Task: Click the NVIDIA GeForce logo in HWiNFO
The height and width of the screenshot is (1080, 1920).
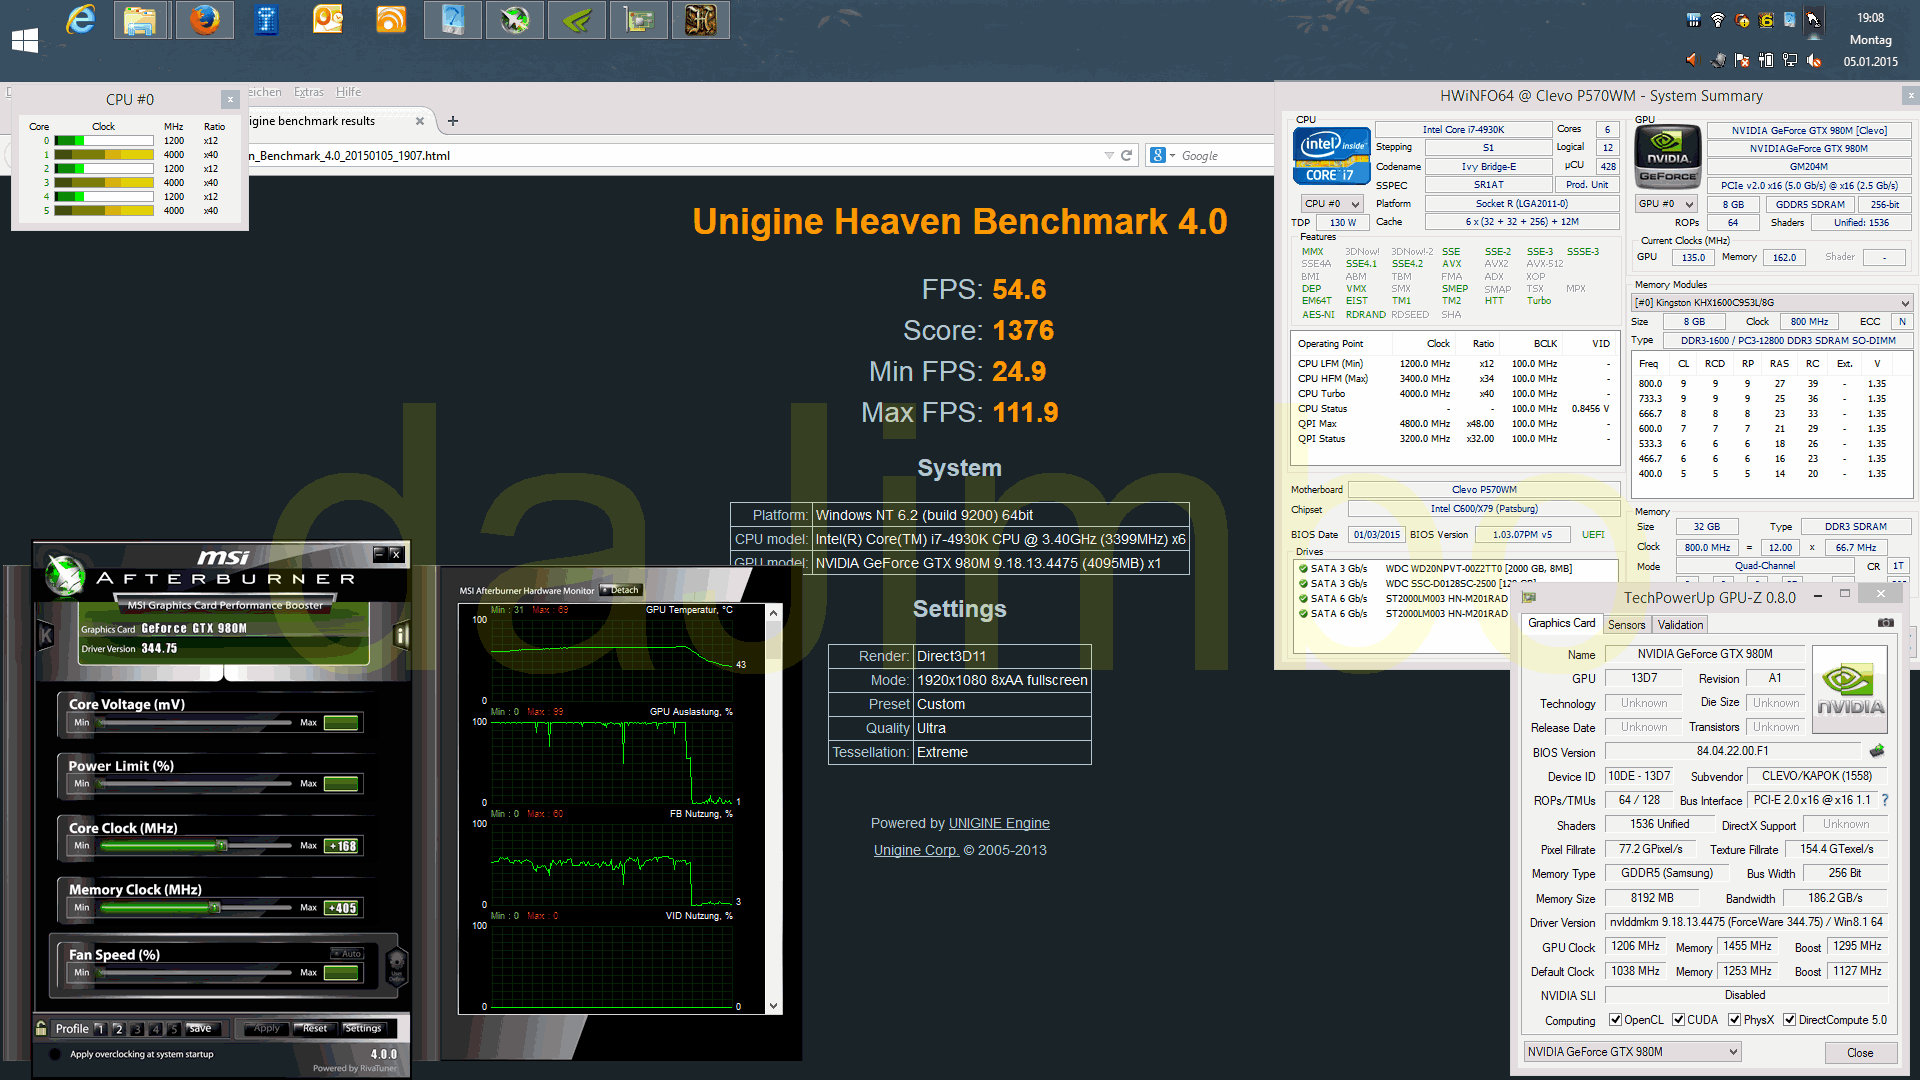Action: (x=1668, y=157)
